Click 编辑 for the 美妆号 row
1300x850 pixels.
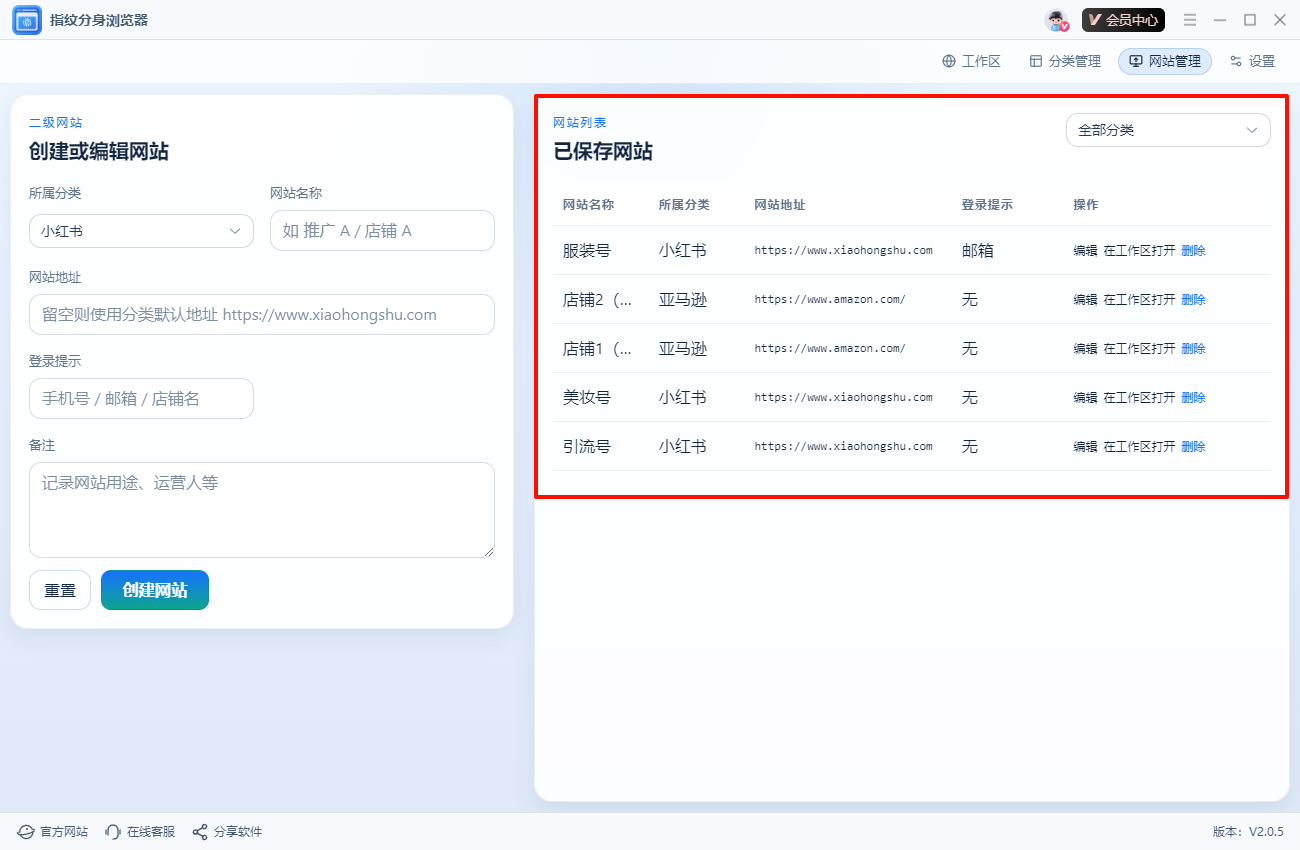(1085, 398)
